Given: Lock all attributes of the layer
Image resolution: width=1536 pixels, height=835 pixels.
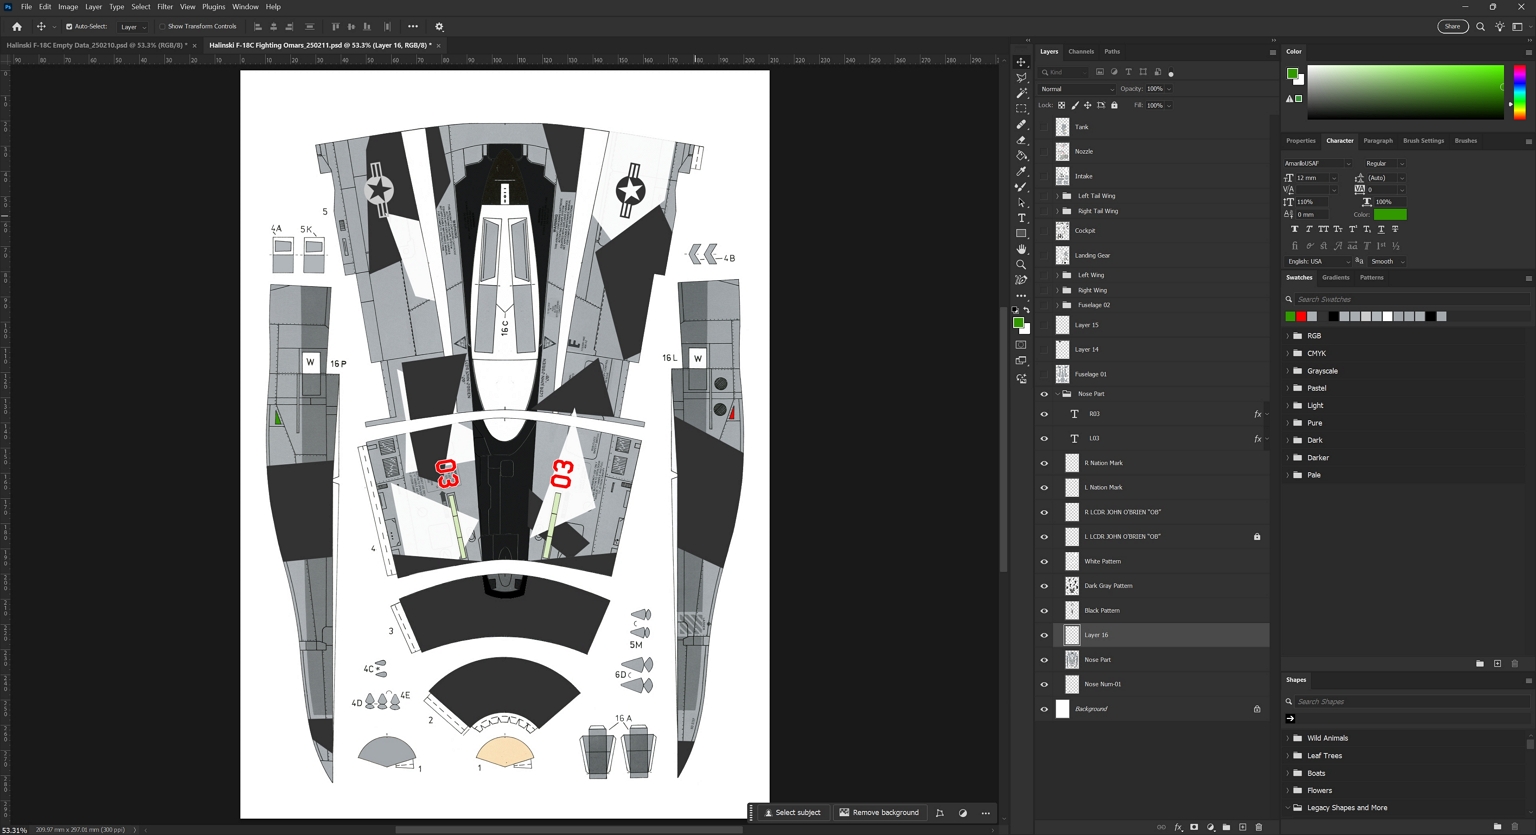Looking at the screenshot, I should (1114, 105).
